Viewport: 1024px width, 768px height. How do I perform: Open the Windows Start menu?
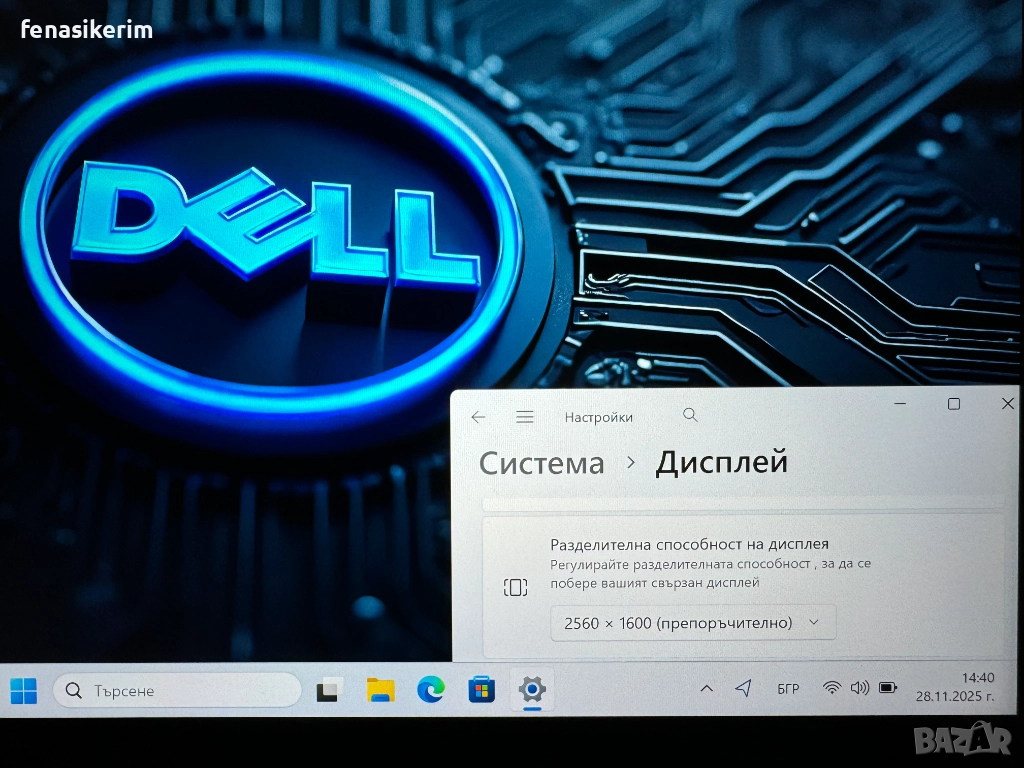(x=23, y=690)
